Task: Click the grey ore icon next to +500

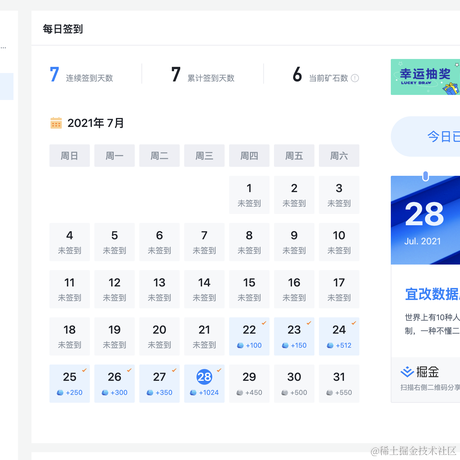Action: click(x=285, y=393)
